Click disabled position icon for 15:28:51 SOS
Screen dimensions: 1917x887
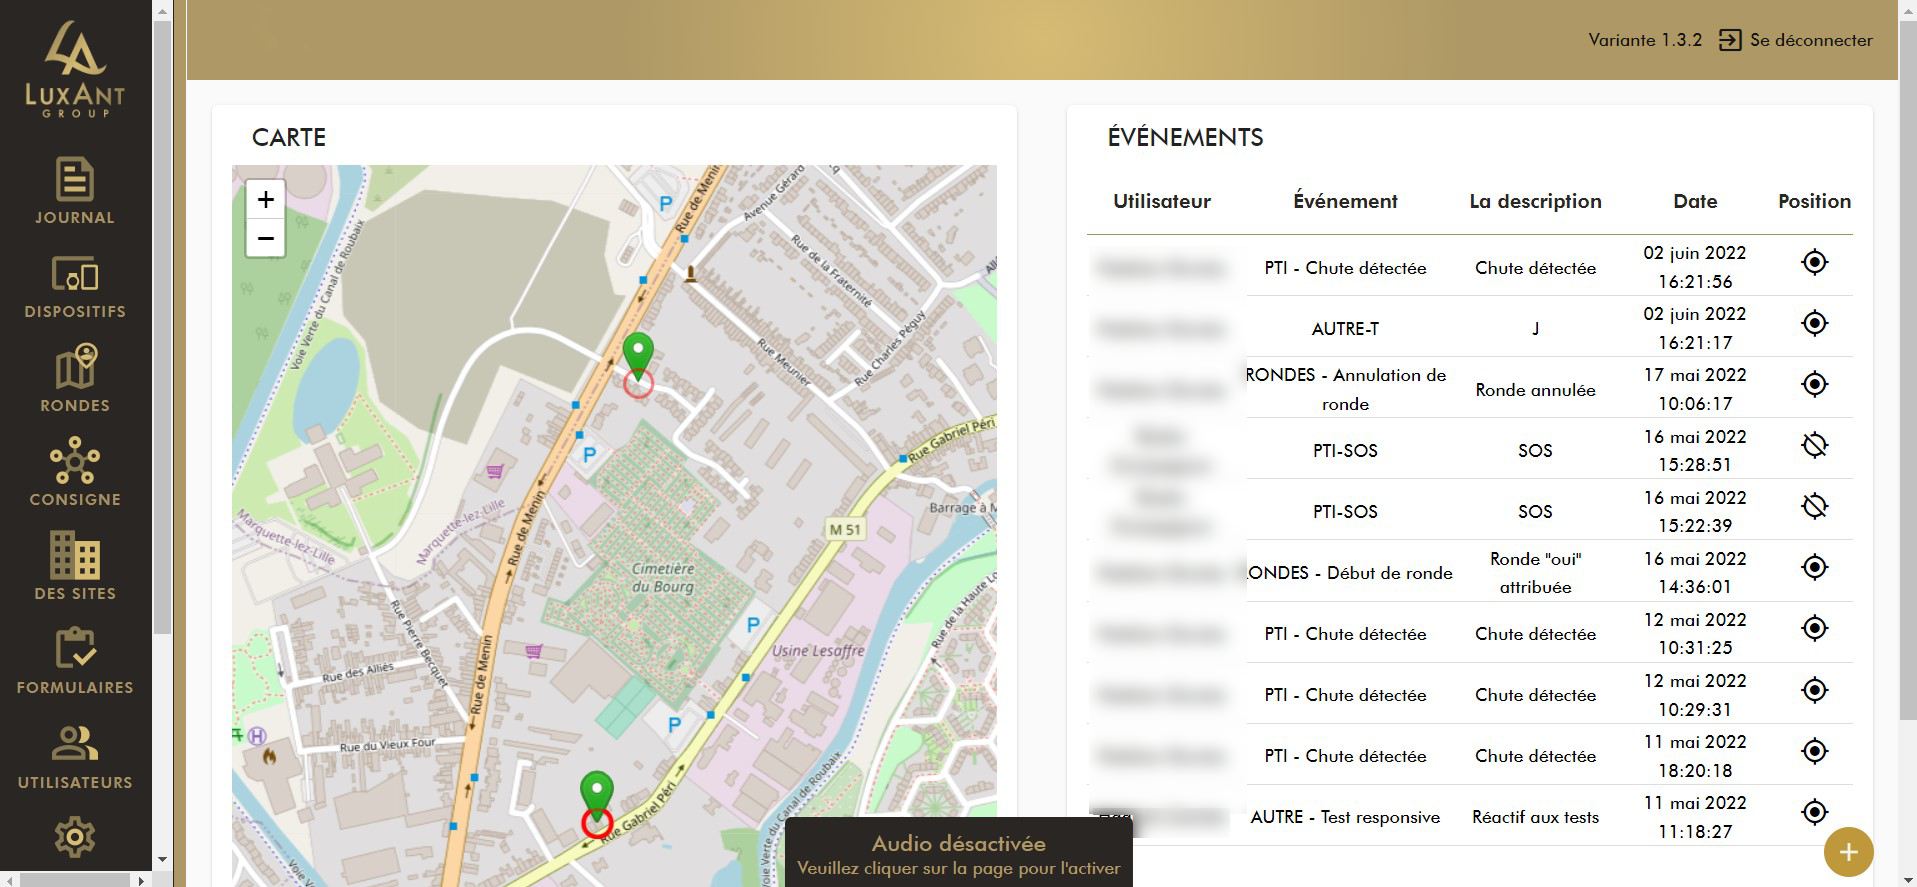click(1814, 445)
